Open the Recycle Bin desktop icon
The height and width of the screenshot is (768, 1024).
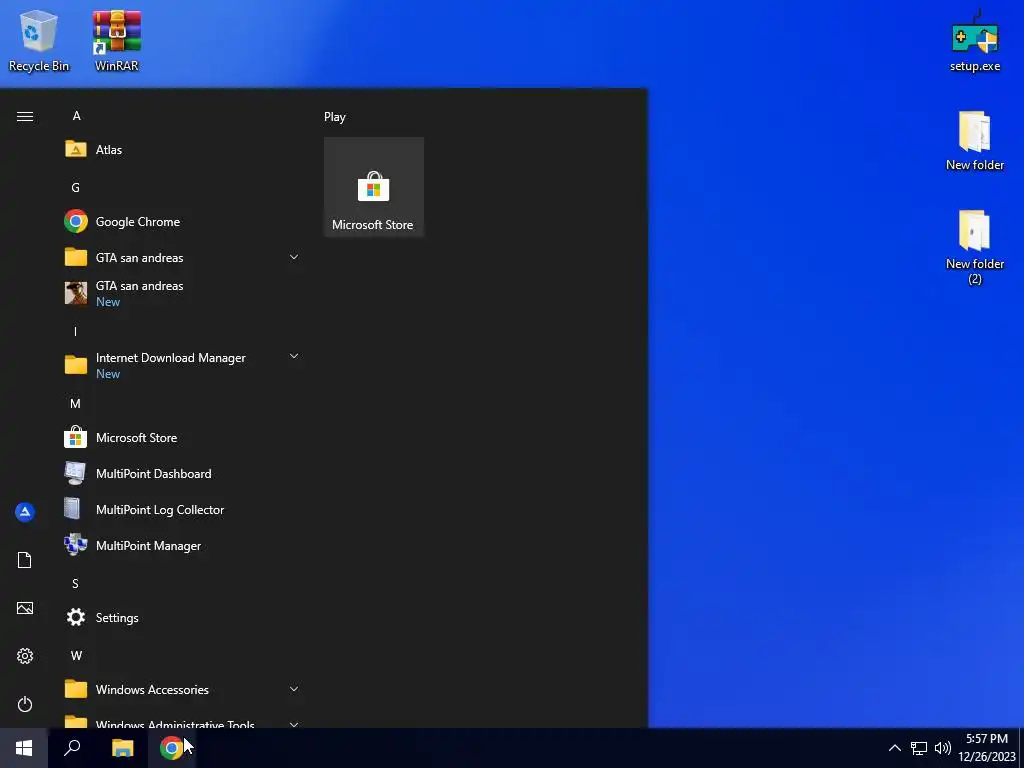coord(39,40)
